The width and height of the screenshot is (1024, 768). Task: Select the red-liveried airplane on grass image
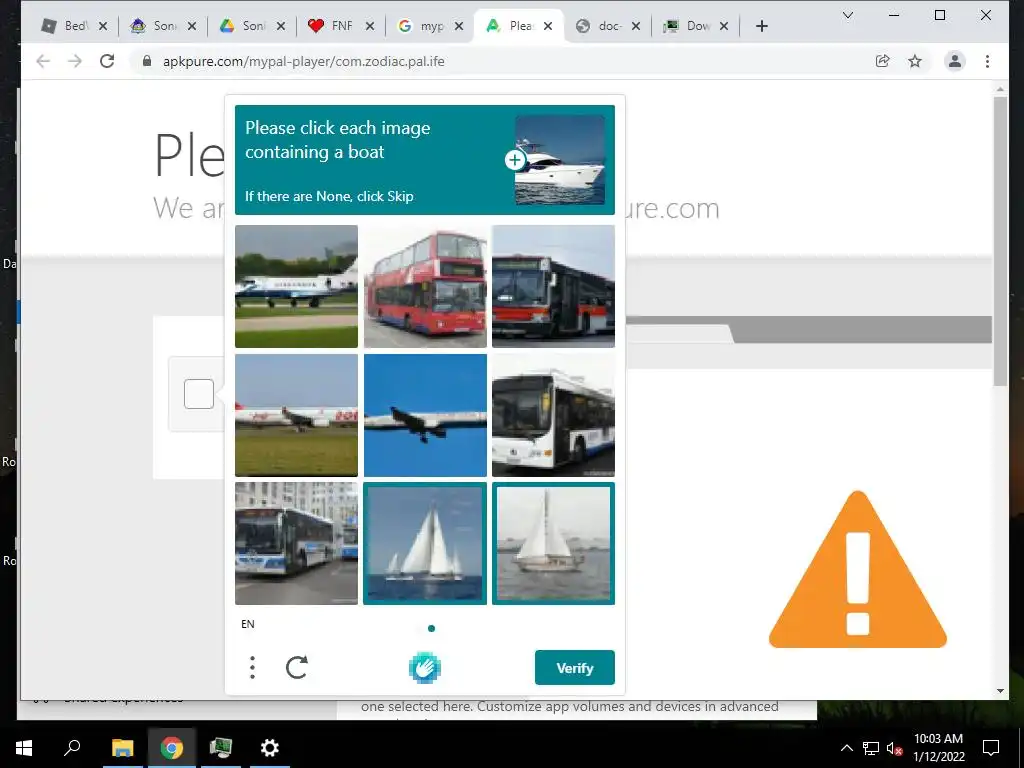[x=296, y=415]
